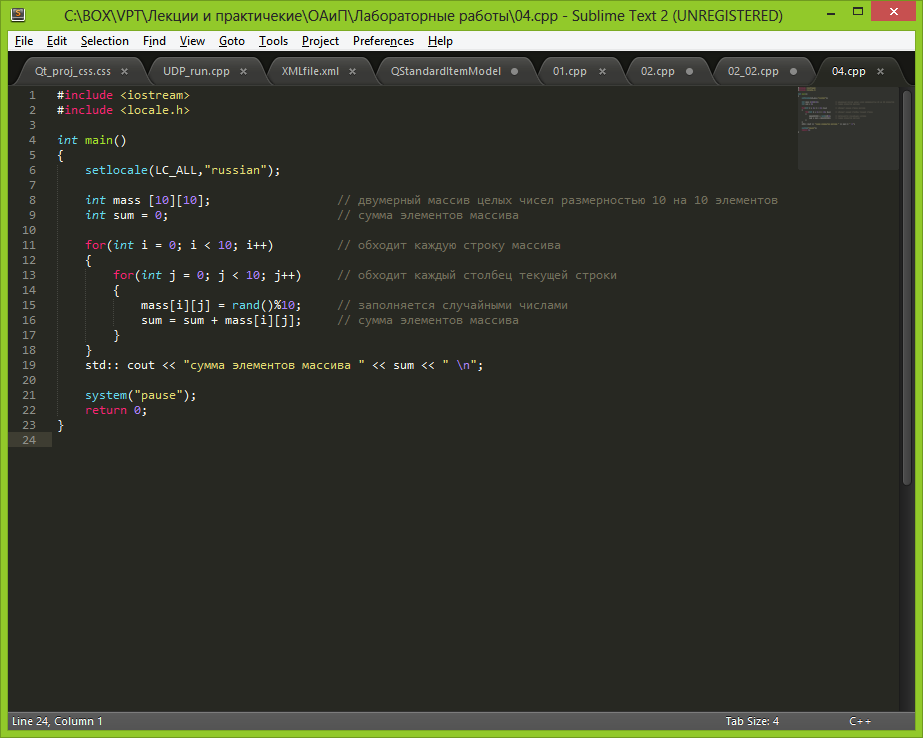Click the int main() line
The width and height of the screenshot is (923, 738).
tap(92, 140)
